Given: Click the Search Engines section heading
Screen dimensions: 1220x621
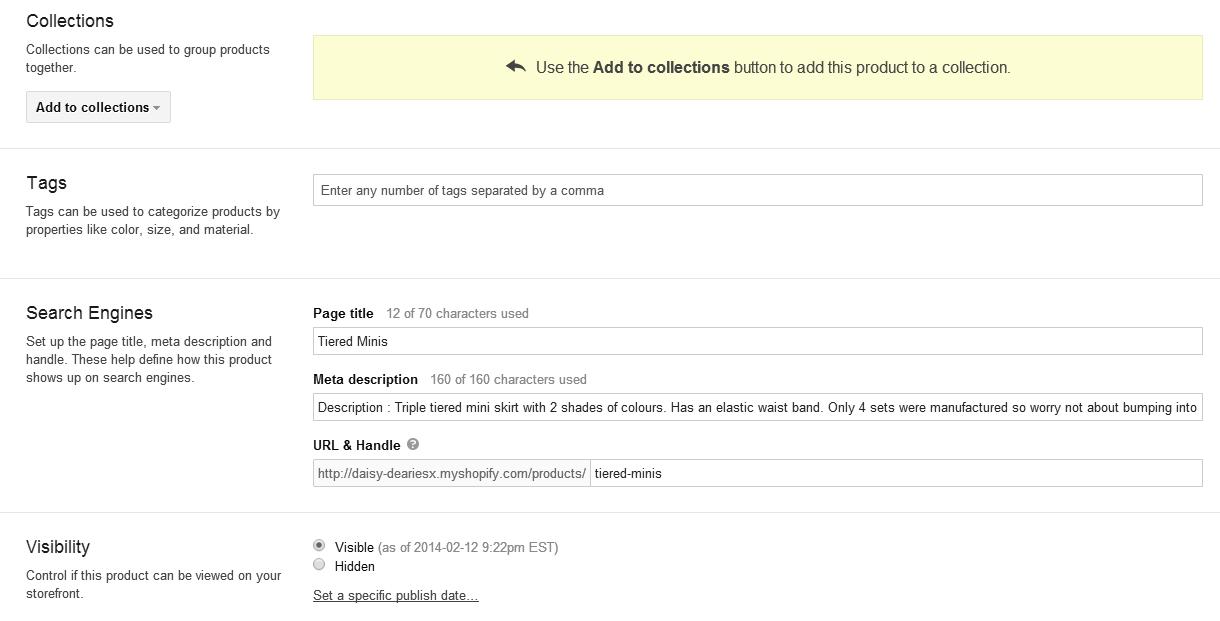Looking at the screenshot, I should tap(89, 313).
